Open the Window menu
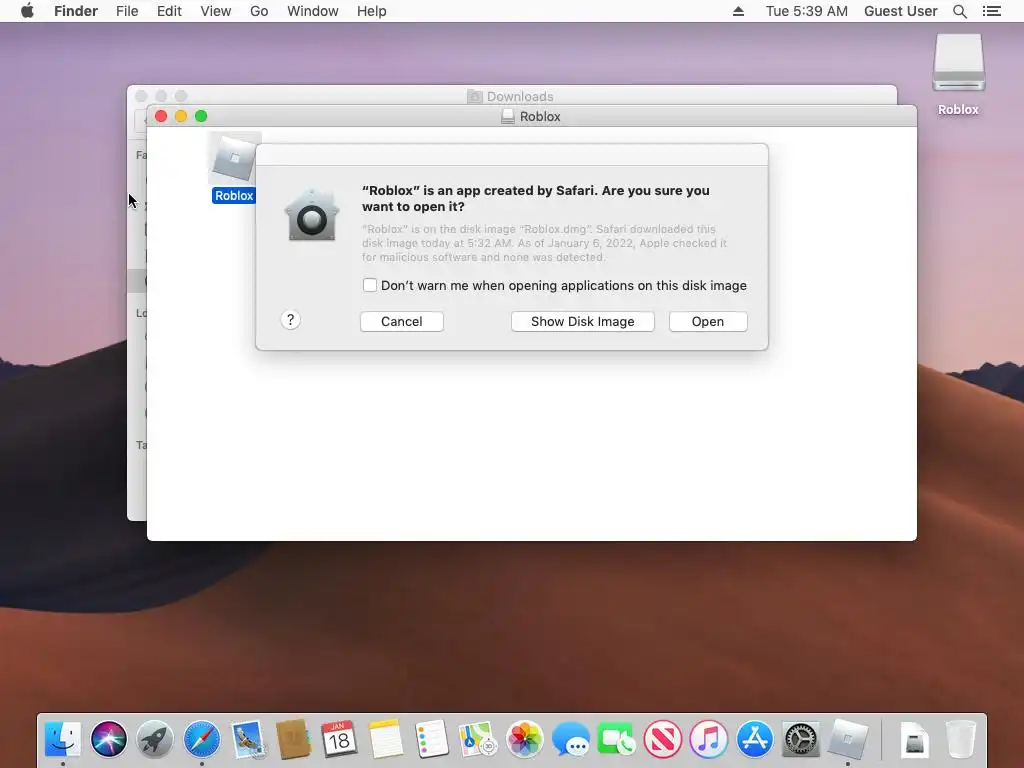1024x768 pixels. (313, 11)
